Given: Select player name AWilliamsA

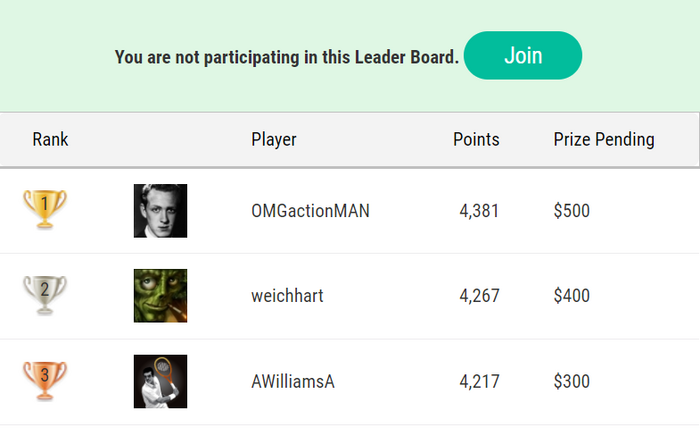Looking at the screenshot, I should coord(293,382).
